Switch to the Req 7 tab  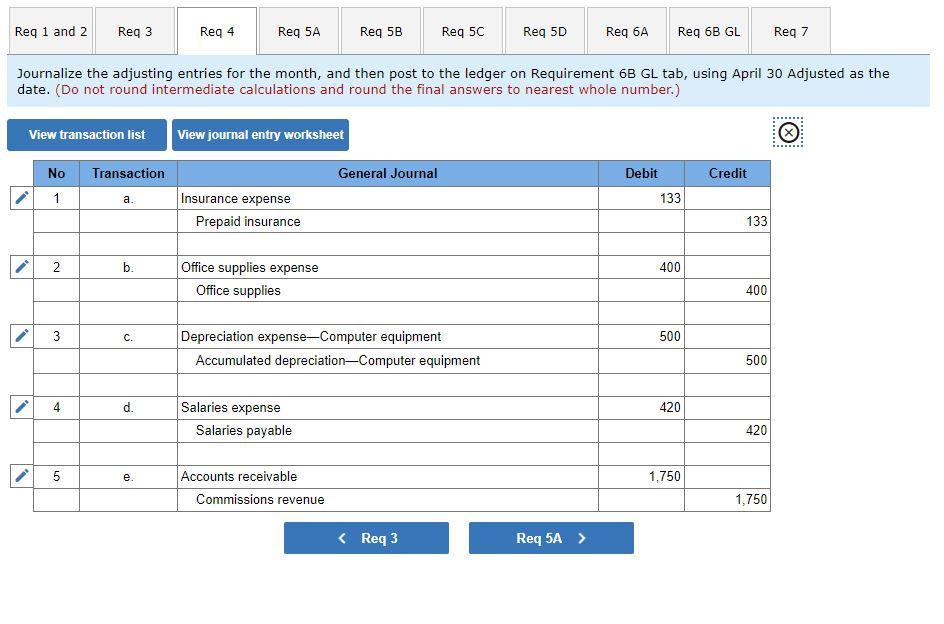pos(790,30)
